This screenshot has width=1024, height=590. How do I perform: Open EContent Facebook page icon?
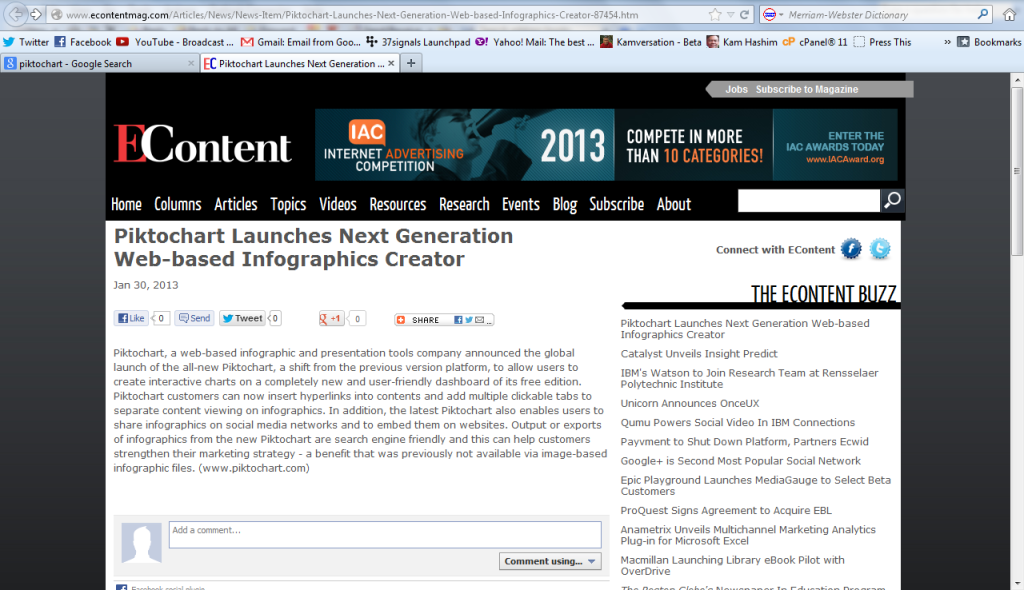[x=851, y=249]
